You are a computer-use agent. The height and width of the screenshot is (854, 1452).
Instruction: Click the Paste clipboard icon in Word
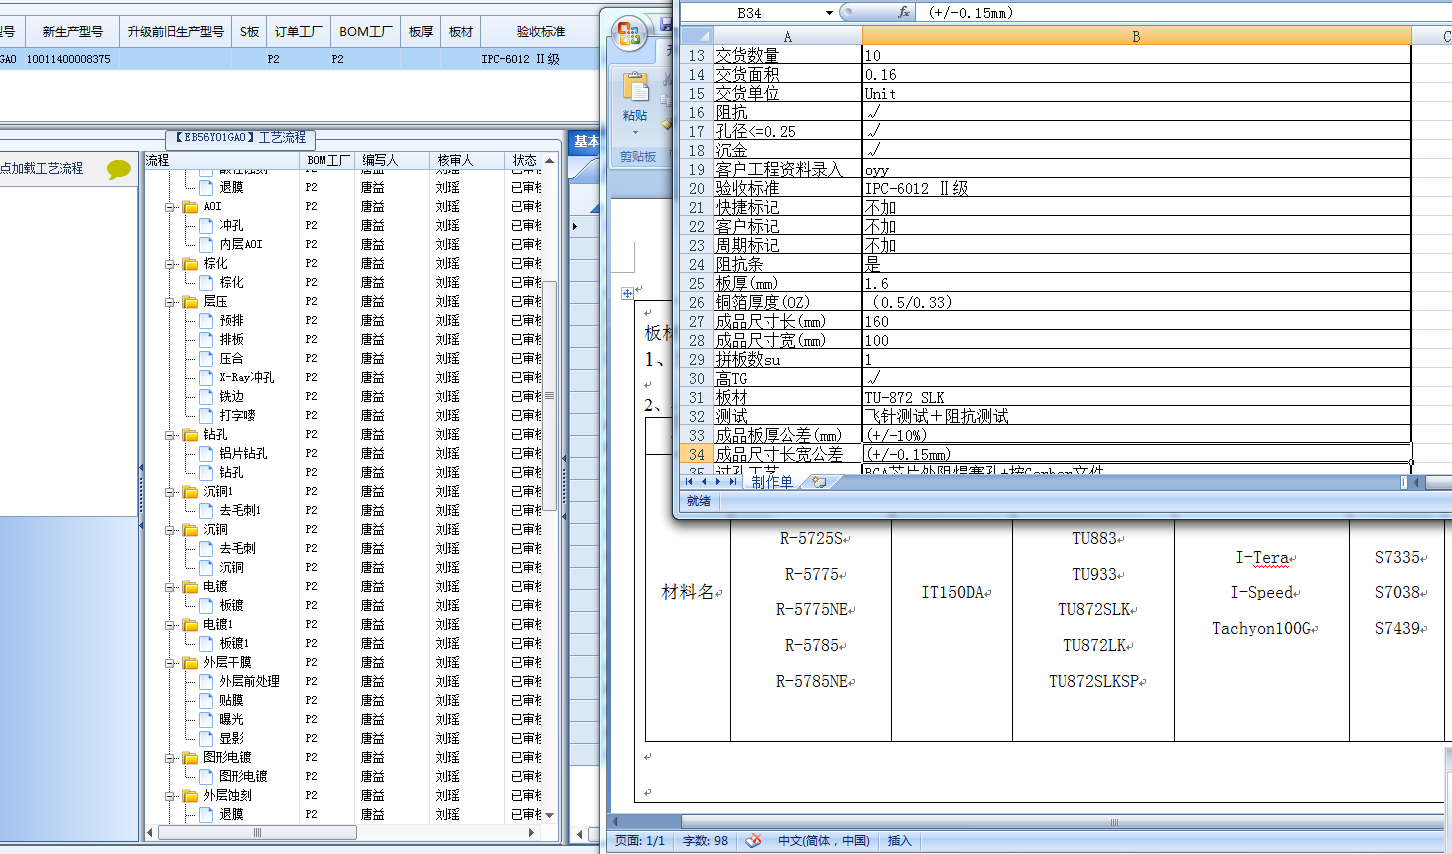pyautogui.click(x=635, y=88)
